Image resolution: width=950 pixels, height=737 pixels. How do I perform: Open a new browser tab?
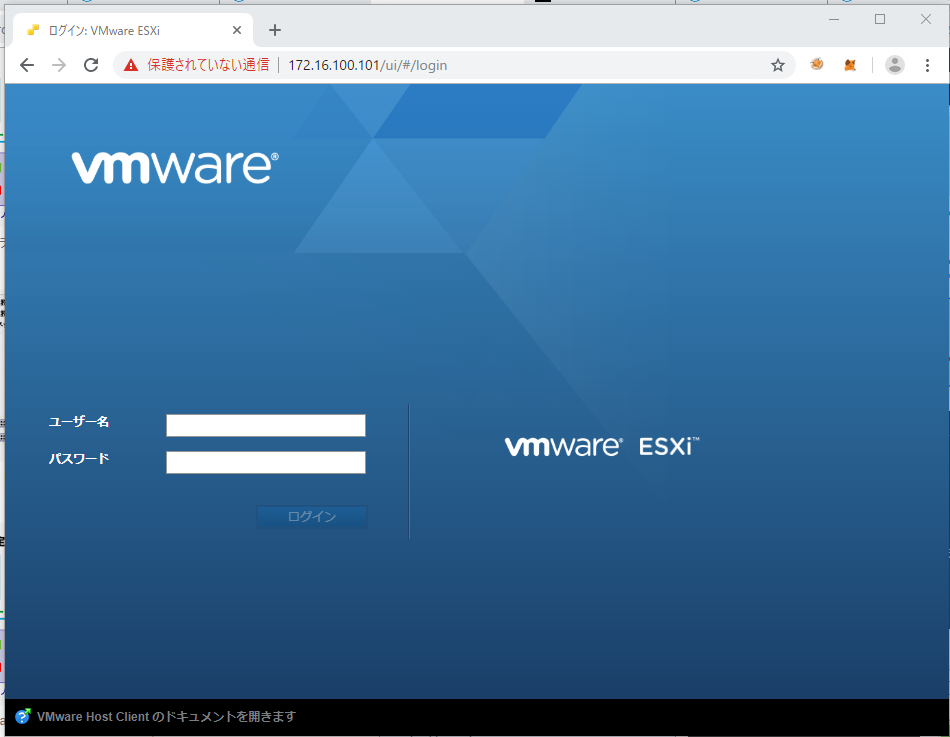[275, 30]
